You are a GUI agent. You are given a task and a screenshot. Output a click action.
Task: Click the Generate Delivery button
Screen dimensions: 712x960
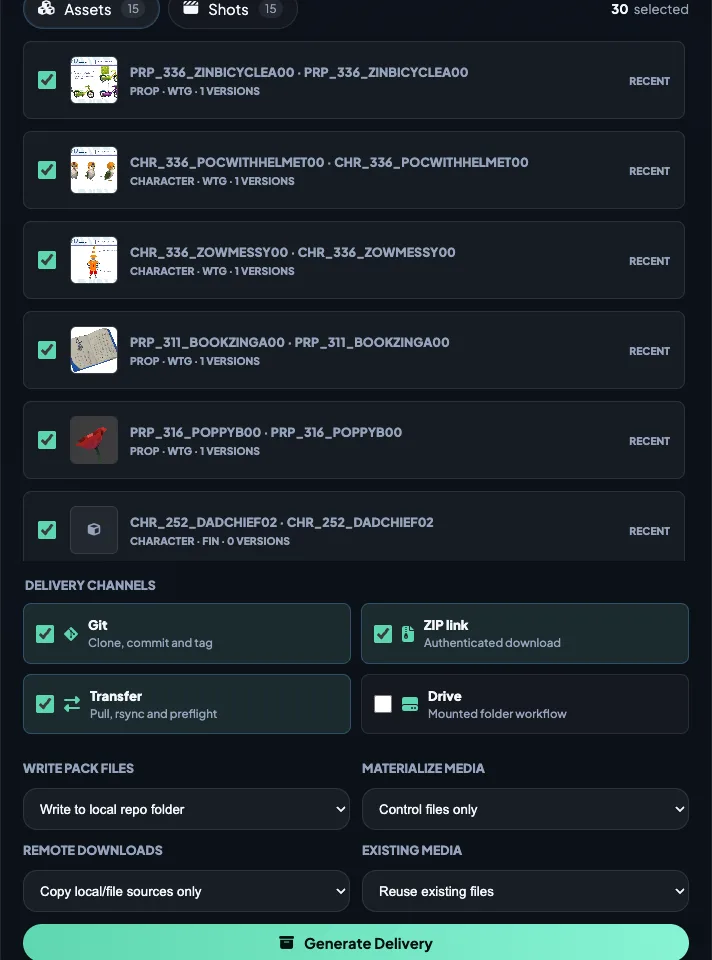(356, 943)
